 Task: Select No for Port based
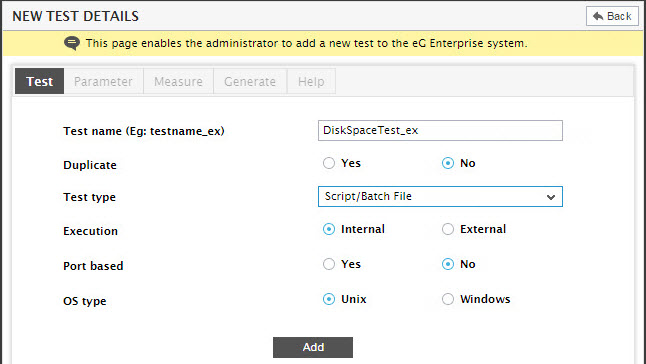tap(448, 264)
